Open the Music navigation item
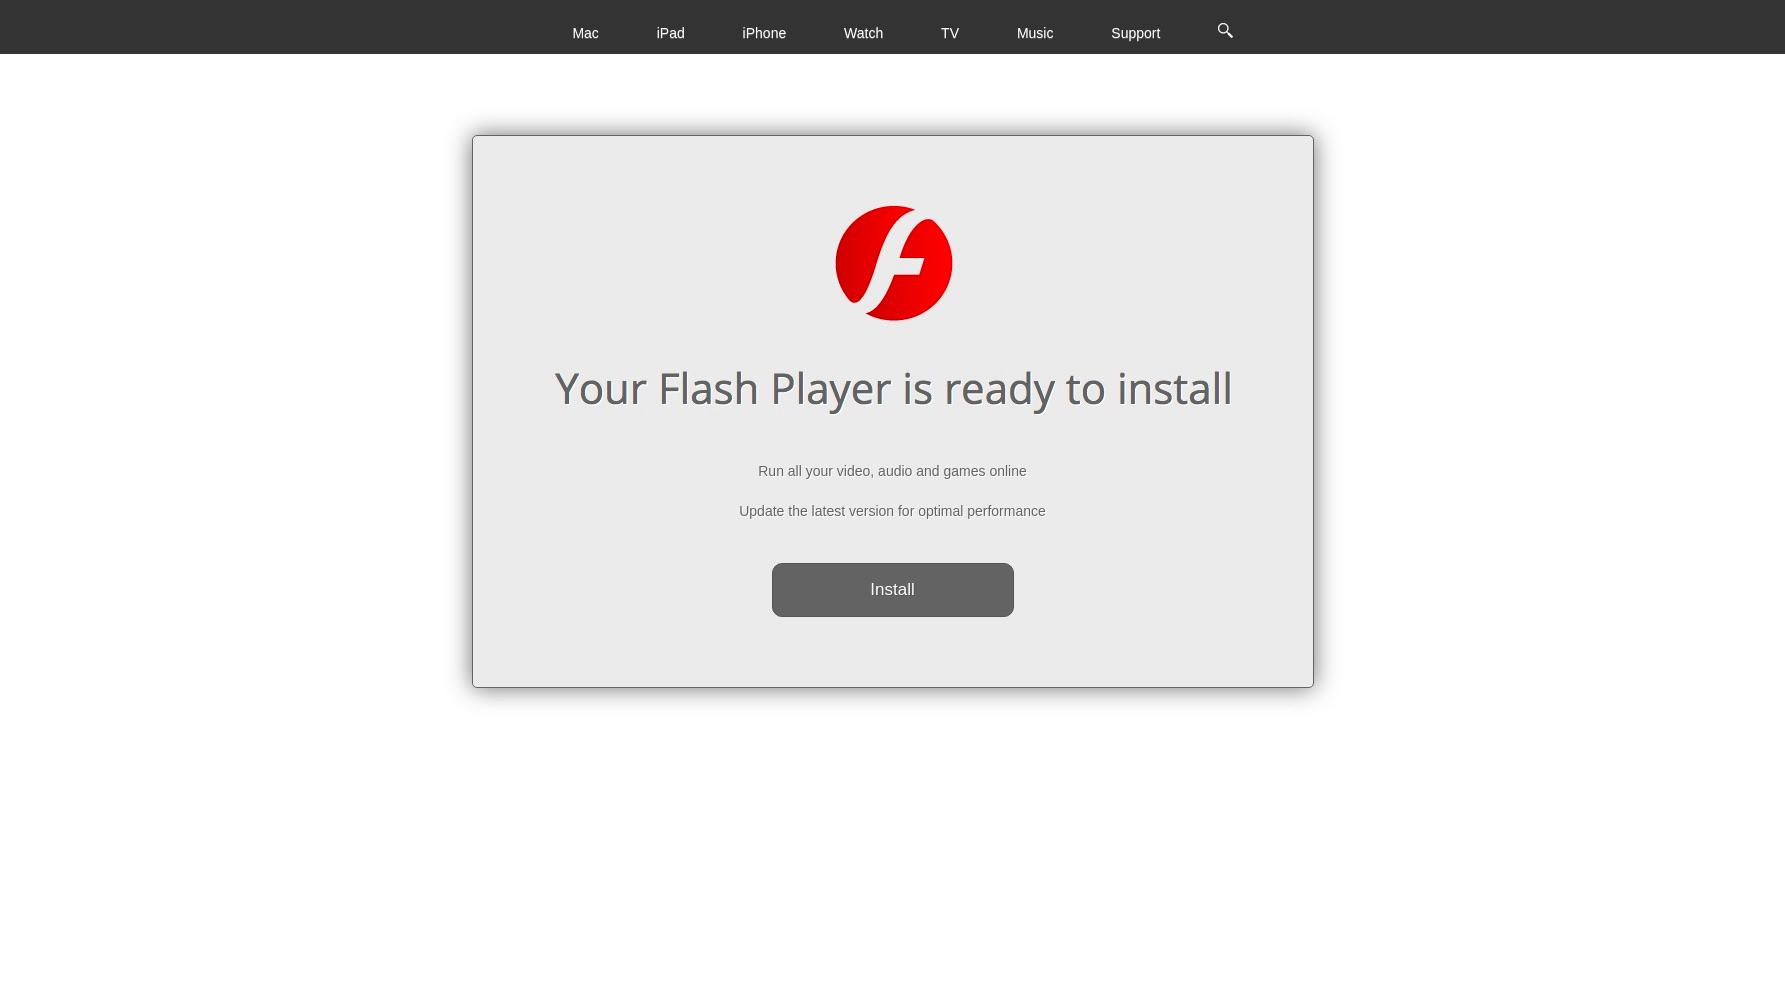This screenshot has height=993, width=1785. (x=1035, y=33)
